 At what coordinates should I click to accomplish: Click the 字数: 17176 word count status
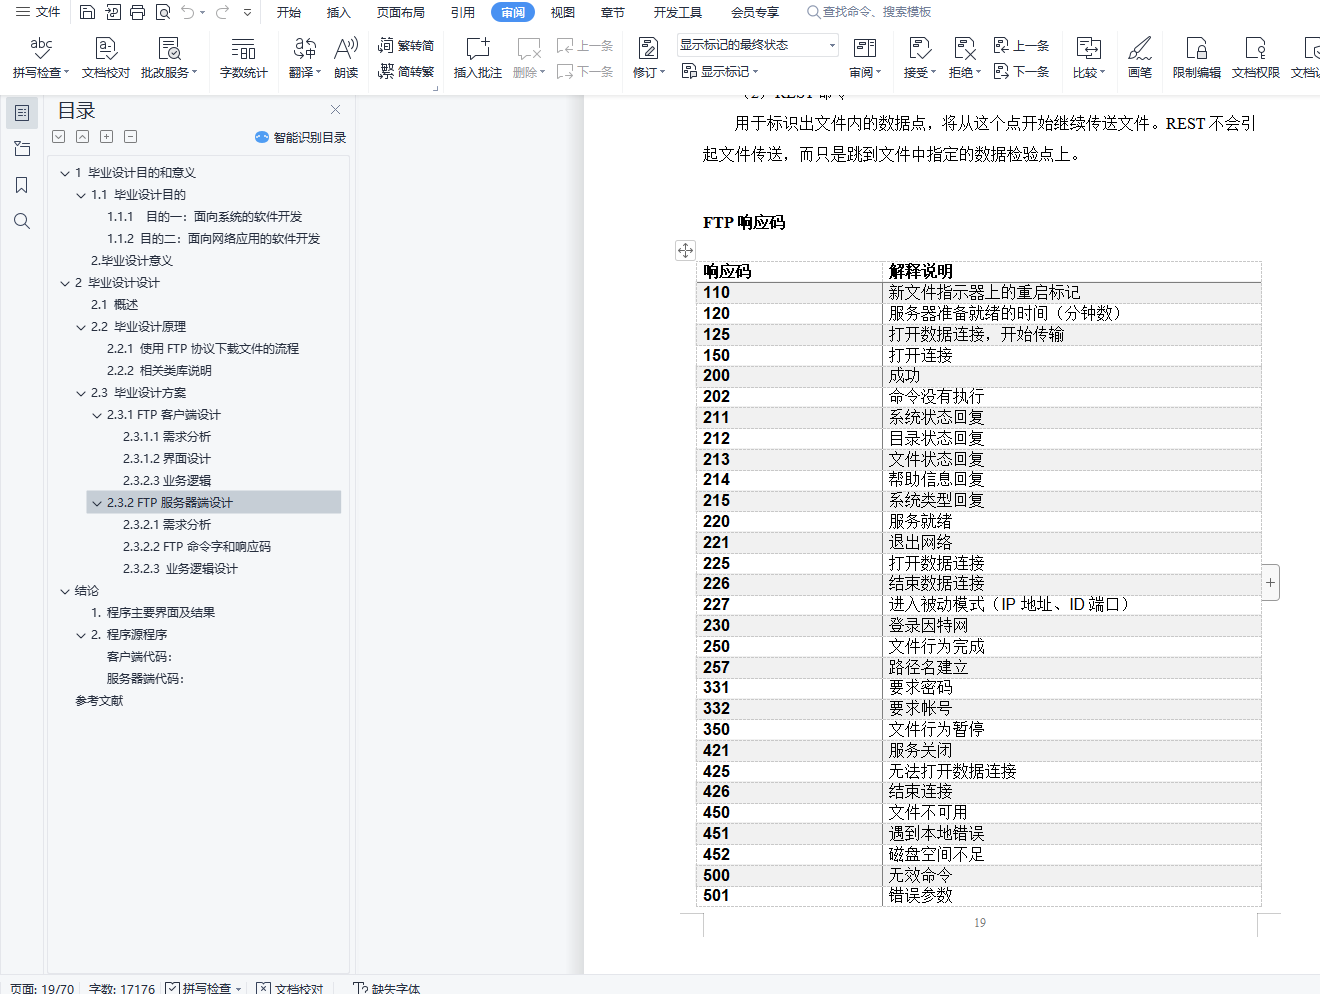point(122,988)
